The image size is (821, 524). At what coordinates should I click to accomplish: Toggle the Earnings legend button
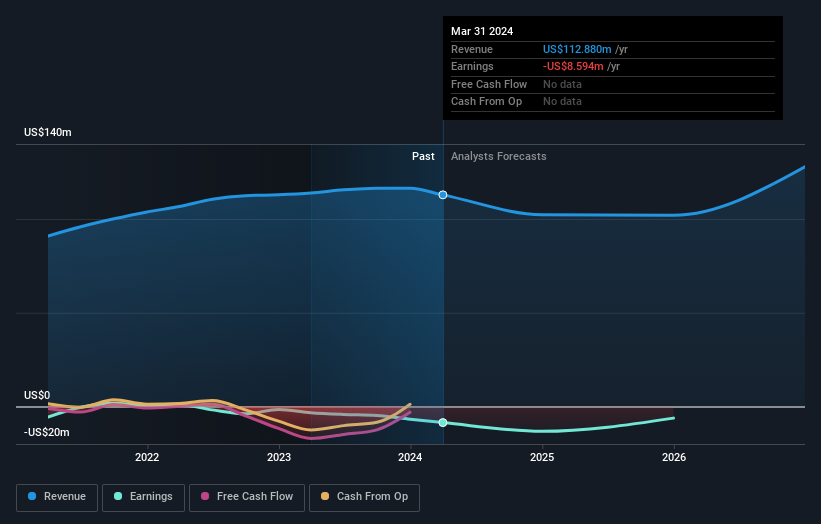click(x=143, y=497)
